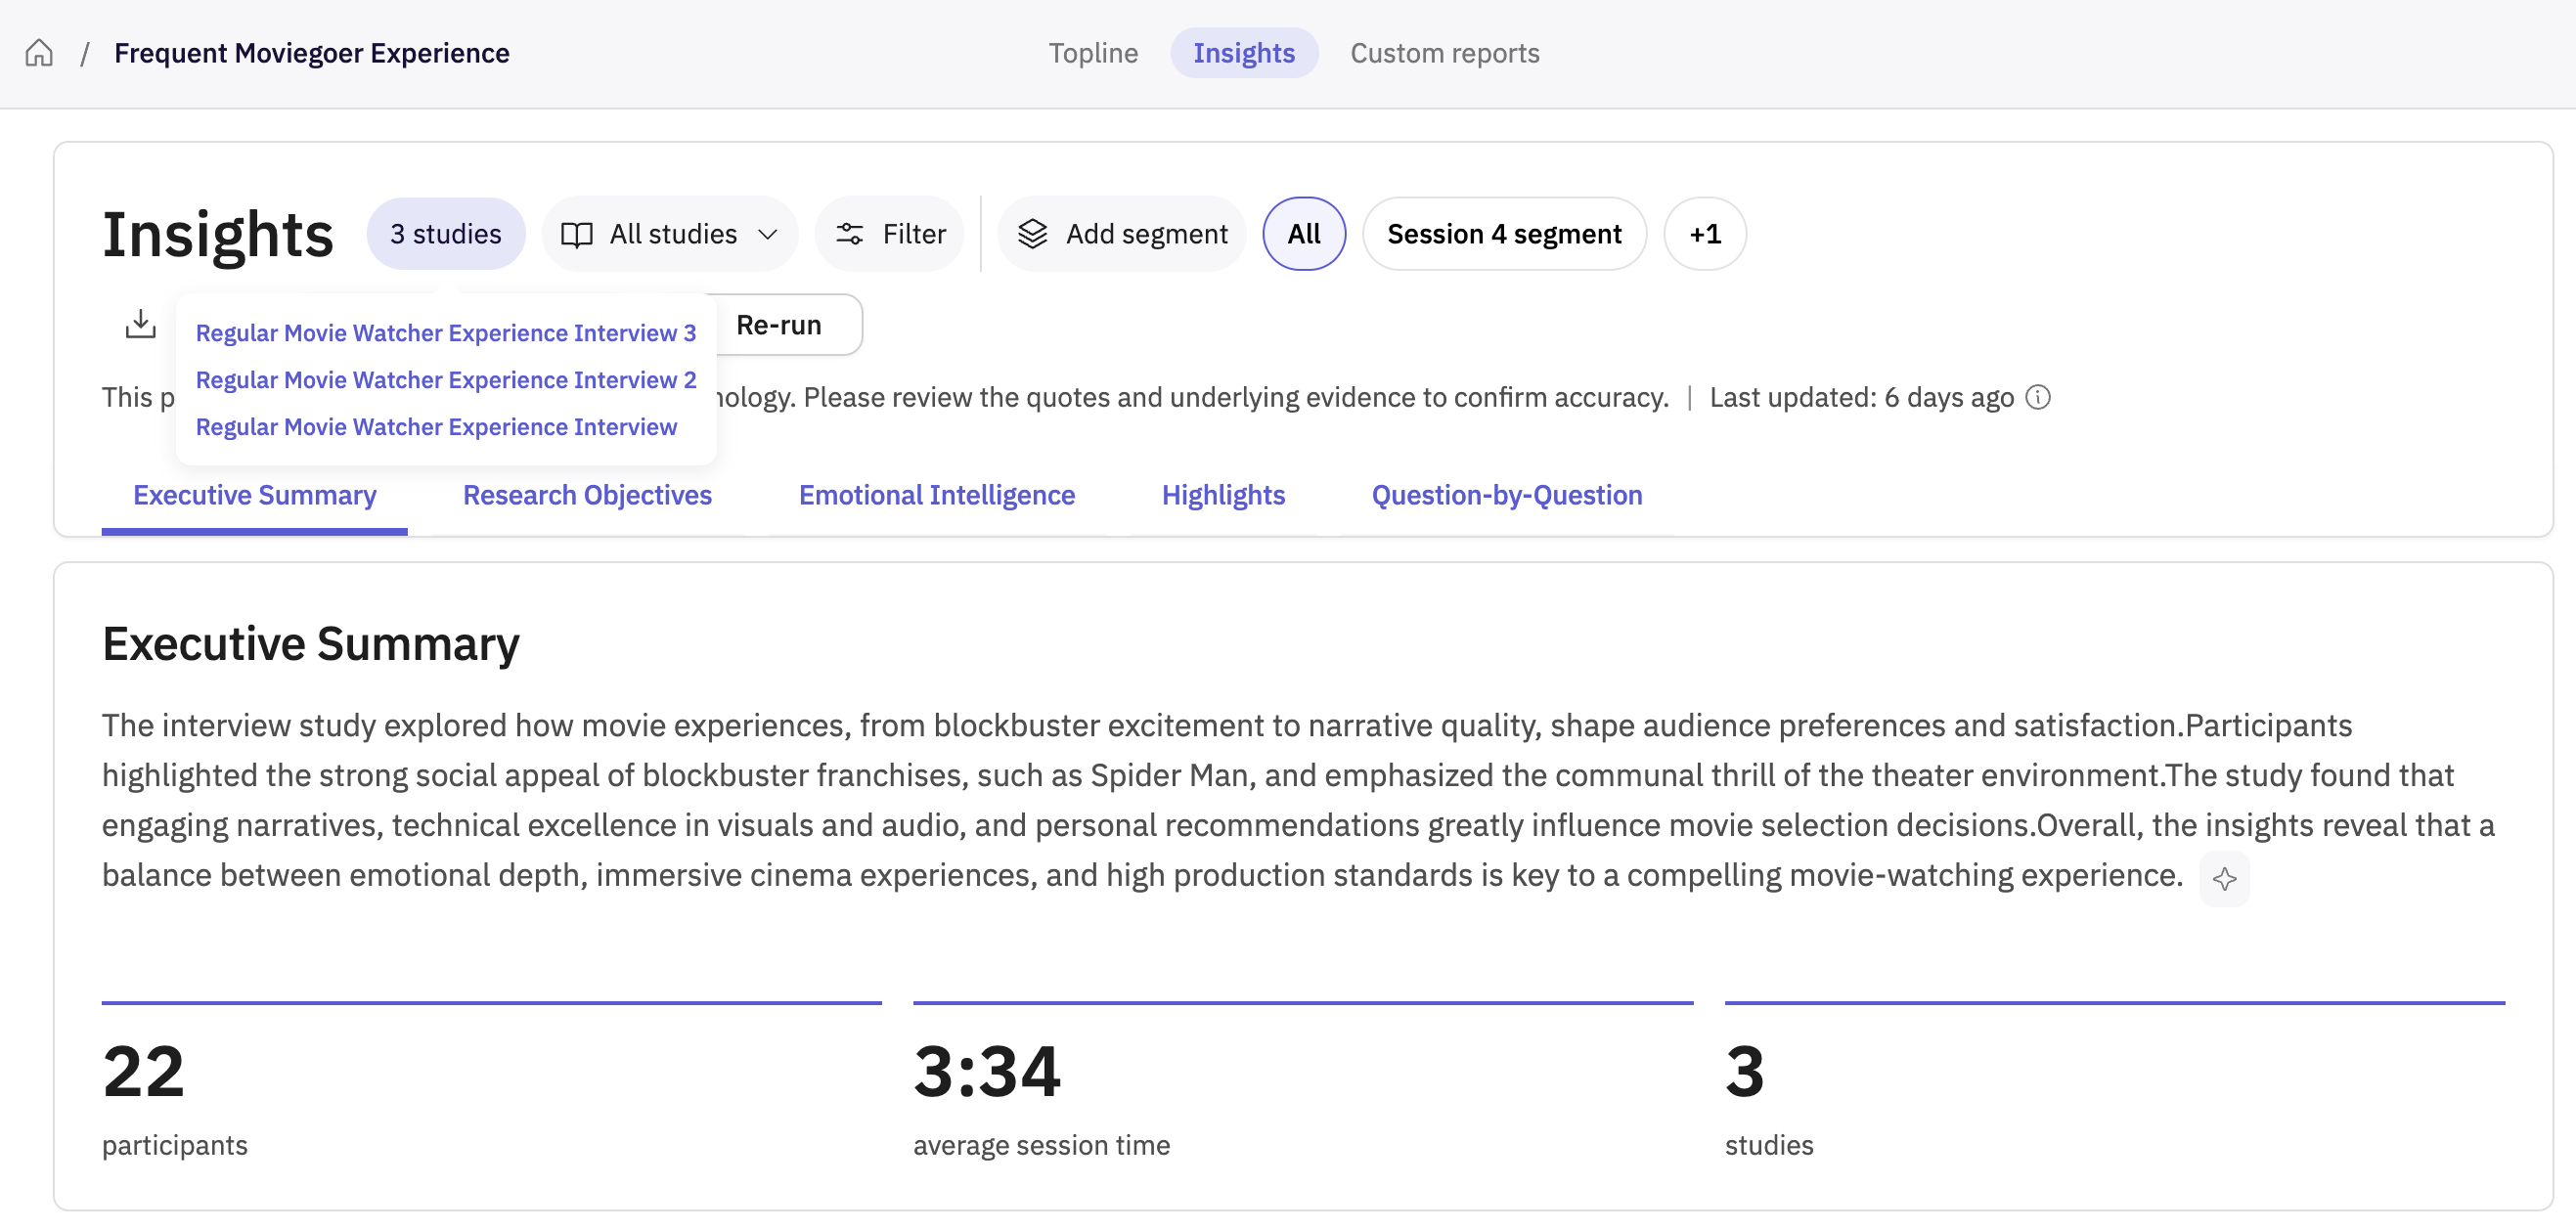Select the Executive Summary tab
This screenshot has width=2576, height=1230.
pyautogui.click(x=255, y=495)
